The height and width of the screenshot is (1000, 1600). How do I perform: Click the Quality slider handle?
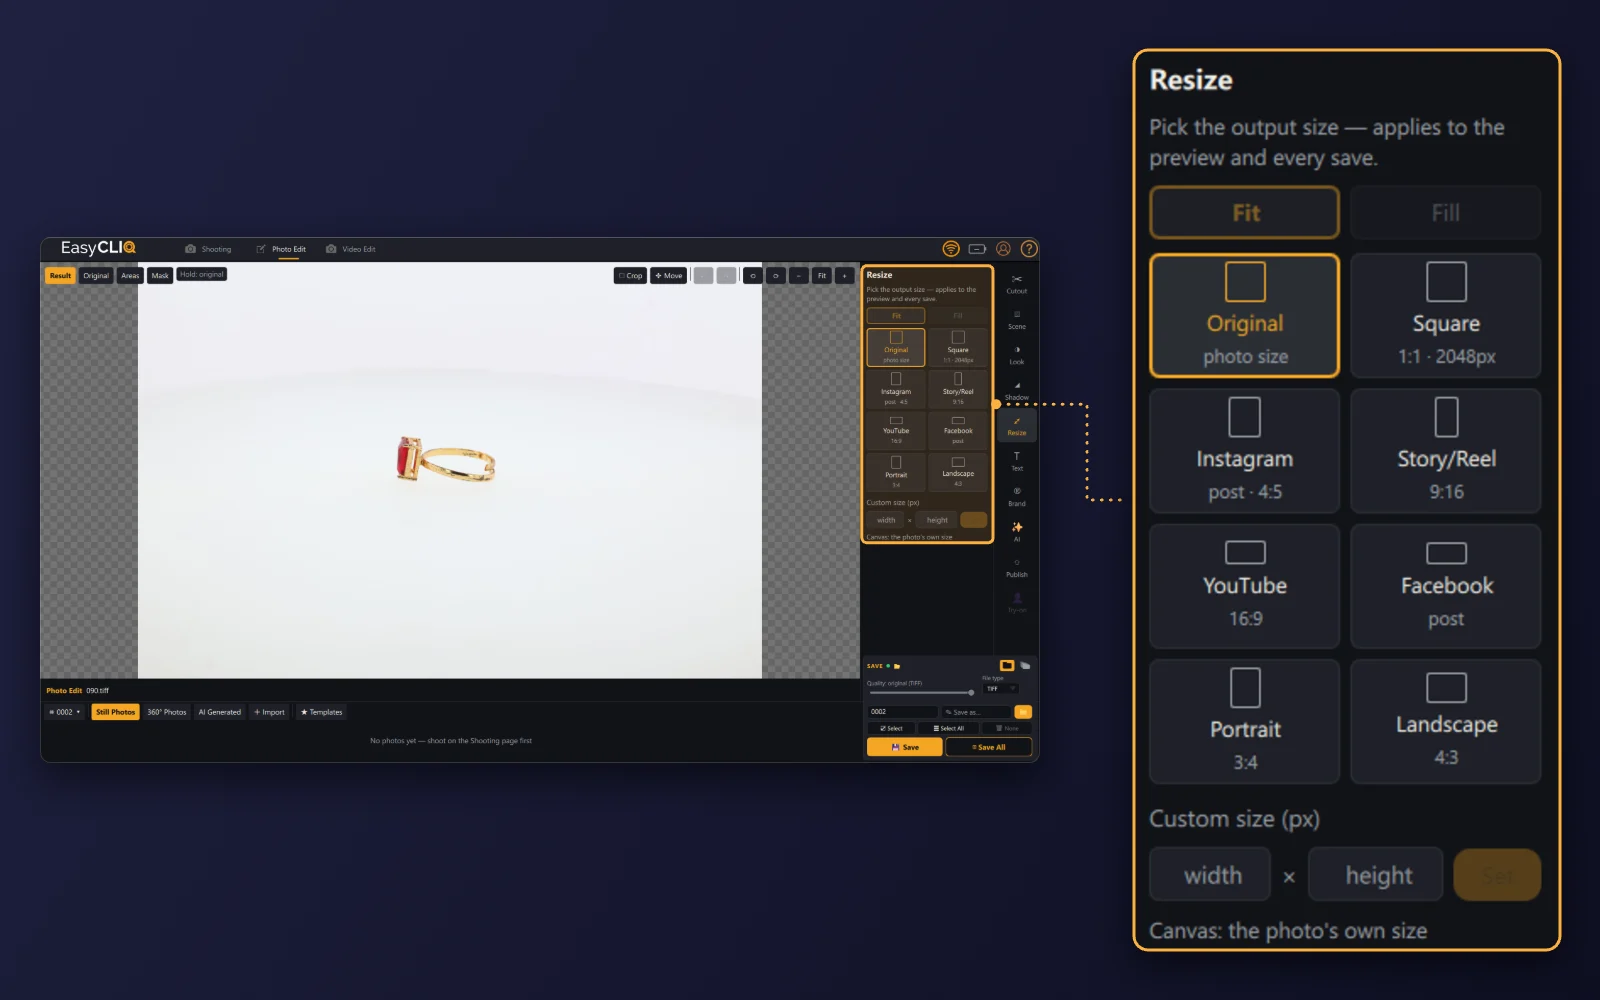[x=971, y=692]
